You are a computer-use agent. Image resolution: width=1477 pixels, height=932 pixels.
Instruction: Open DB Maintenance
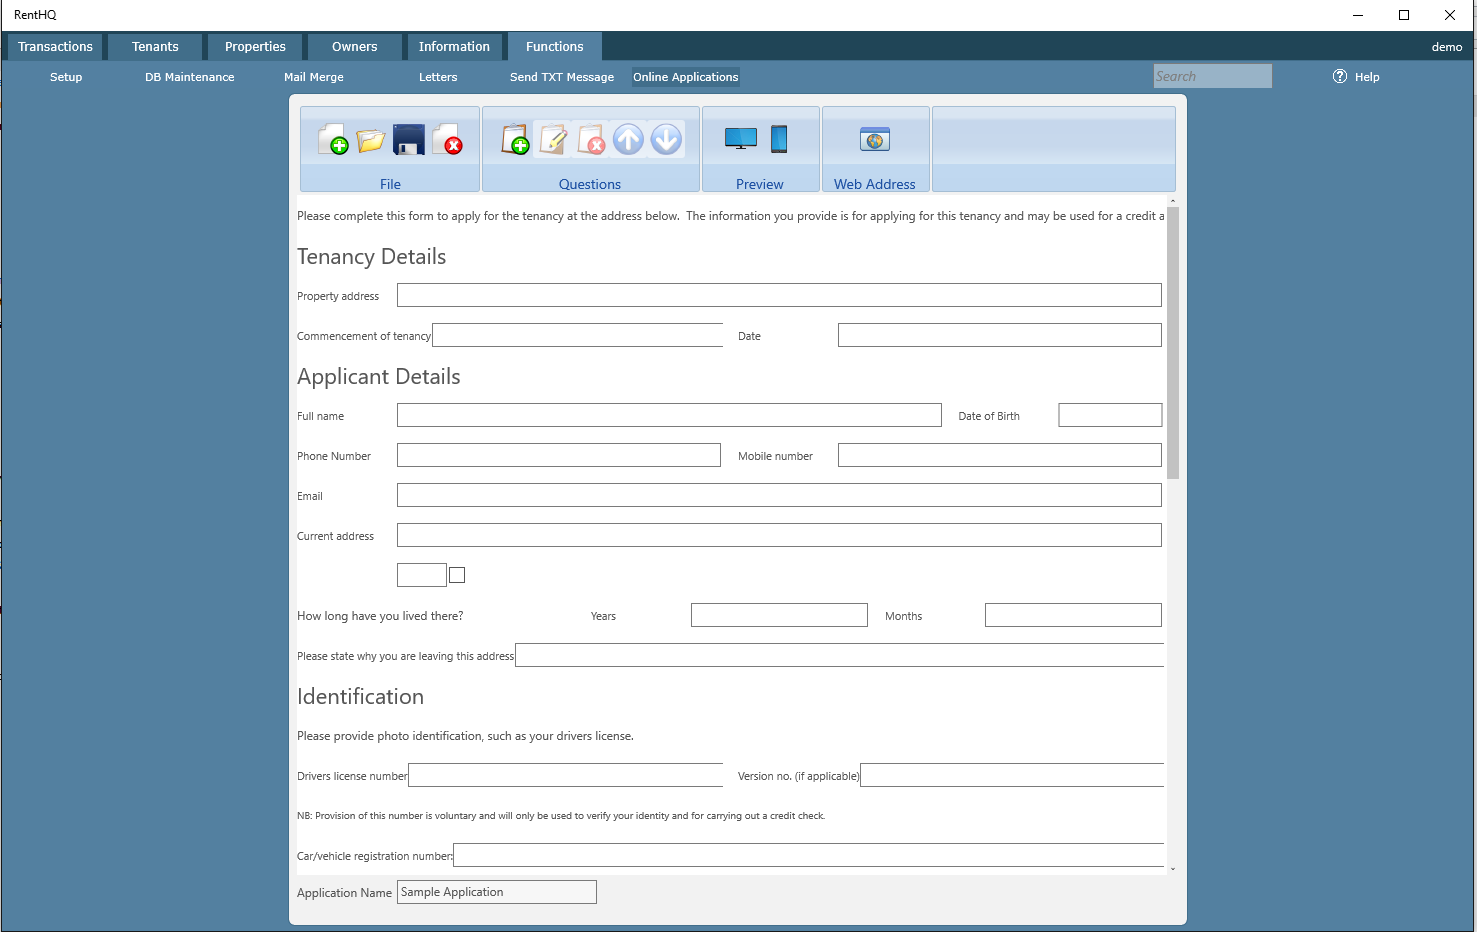pos(190,77)
